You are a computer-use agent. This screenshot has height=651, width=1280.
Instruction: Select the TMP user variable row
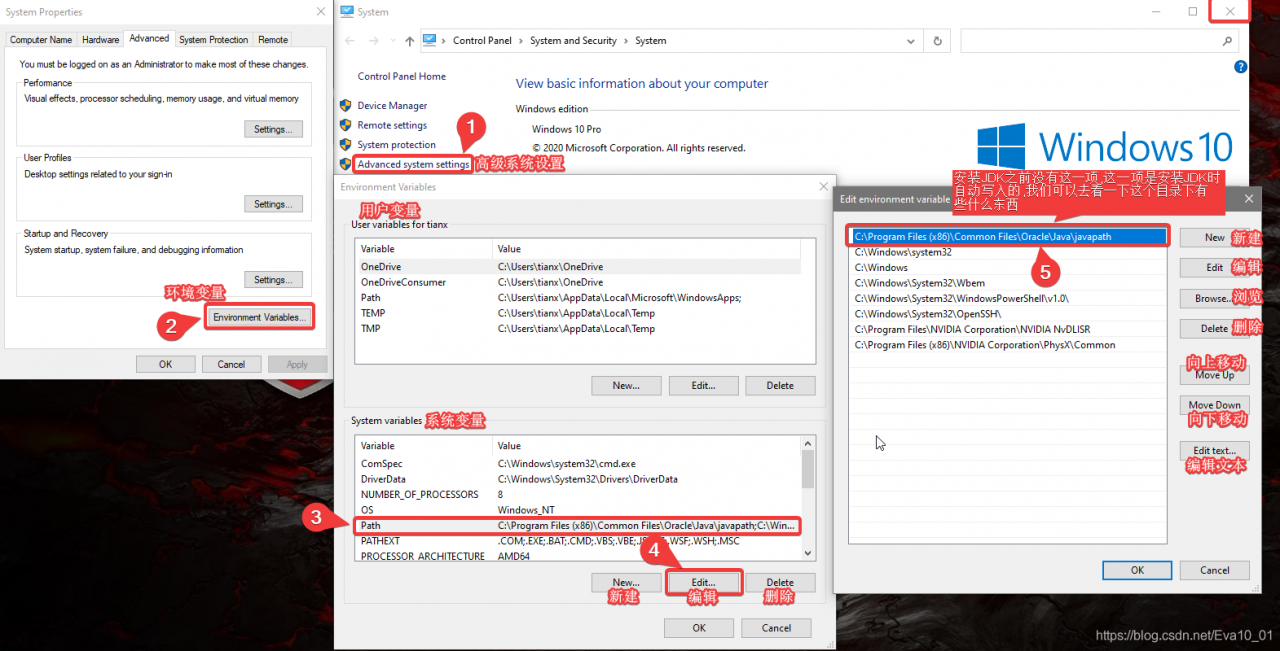point(578,328)
